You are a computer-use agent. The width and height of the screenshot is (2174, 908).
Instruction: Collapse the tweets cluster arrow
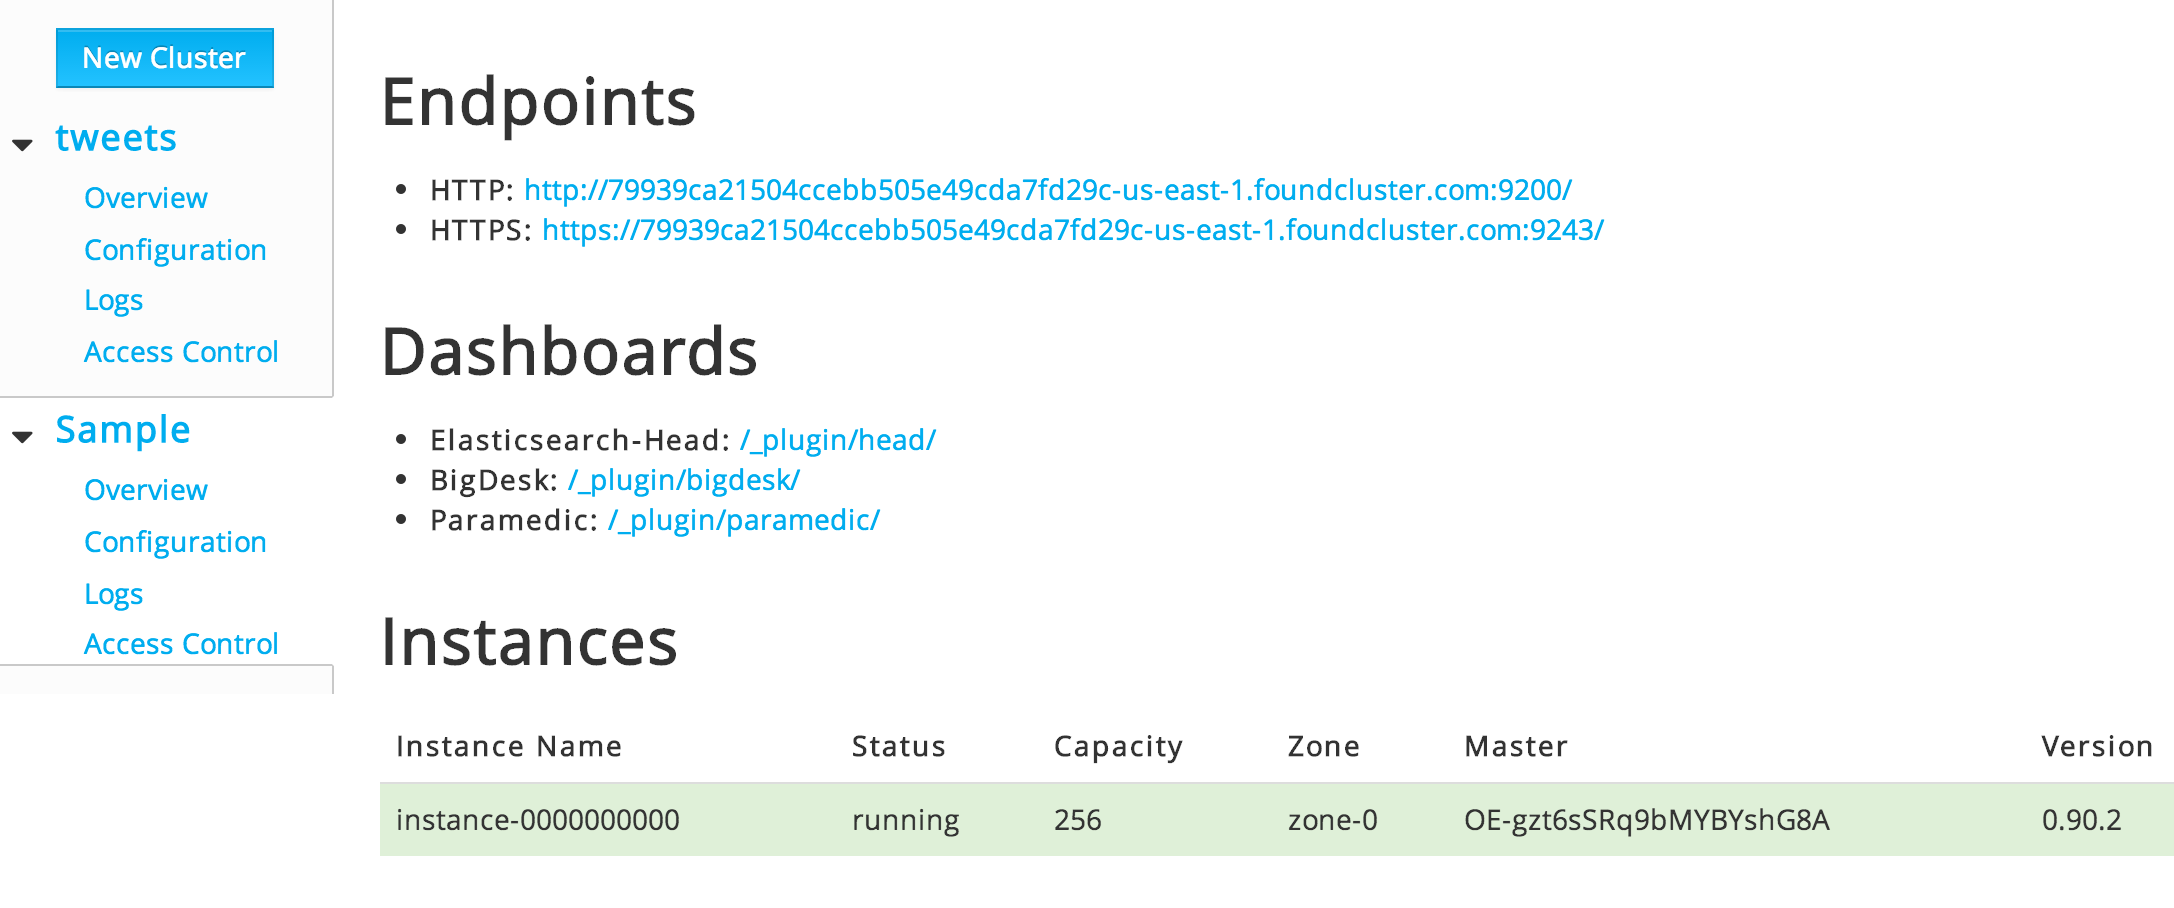pyautogui.click(x=23, y=145)
